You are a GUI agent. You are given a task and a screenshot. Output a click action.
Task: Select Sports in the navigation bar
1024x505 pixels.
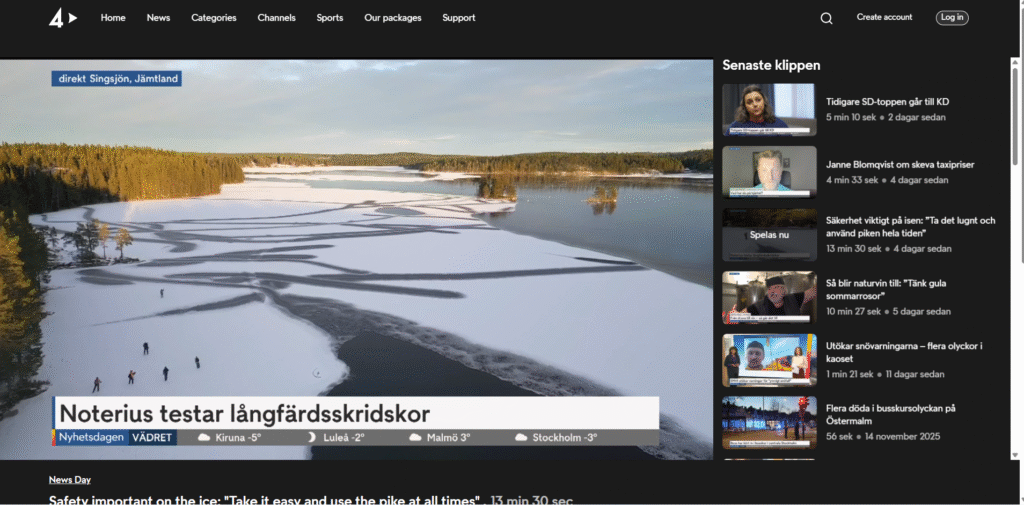click(330, 18)
